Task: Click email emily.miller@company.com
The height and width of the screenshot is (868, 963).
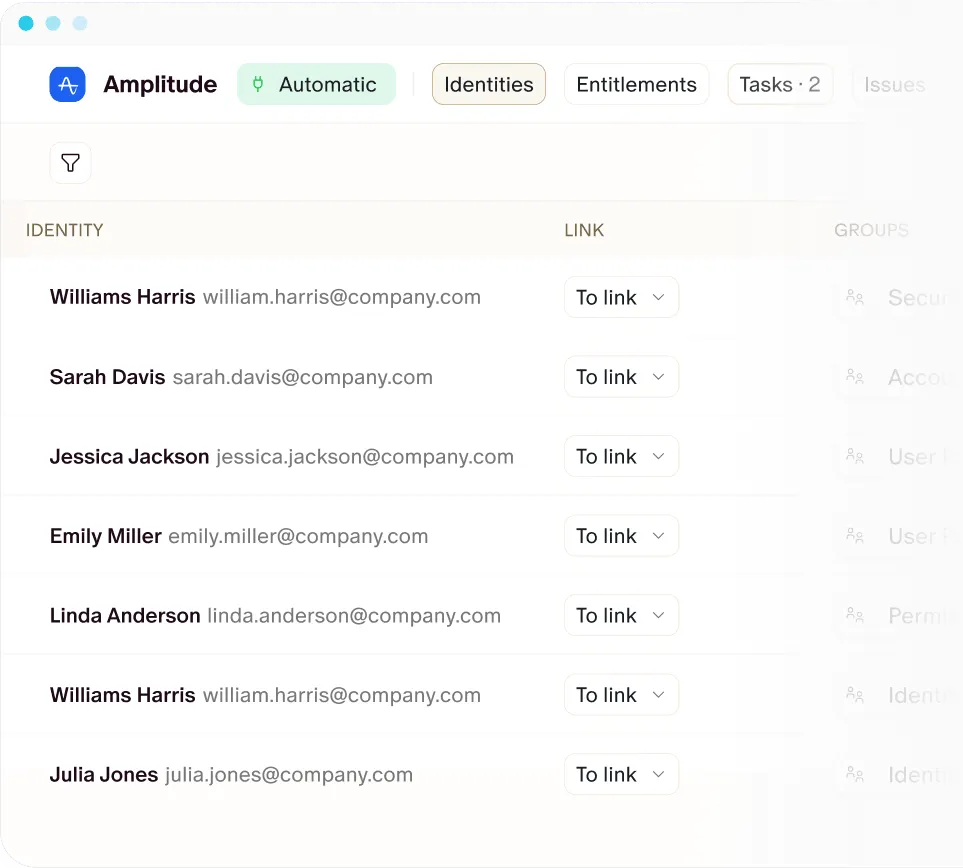Action: pos(298,536)
